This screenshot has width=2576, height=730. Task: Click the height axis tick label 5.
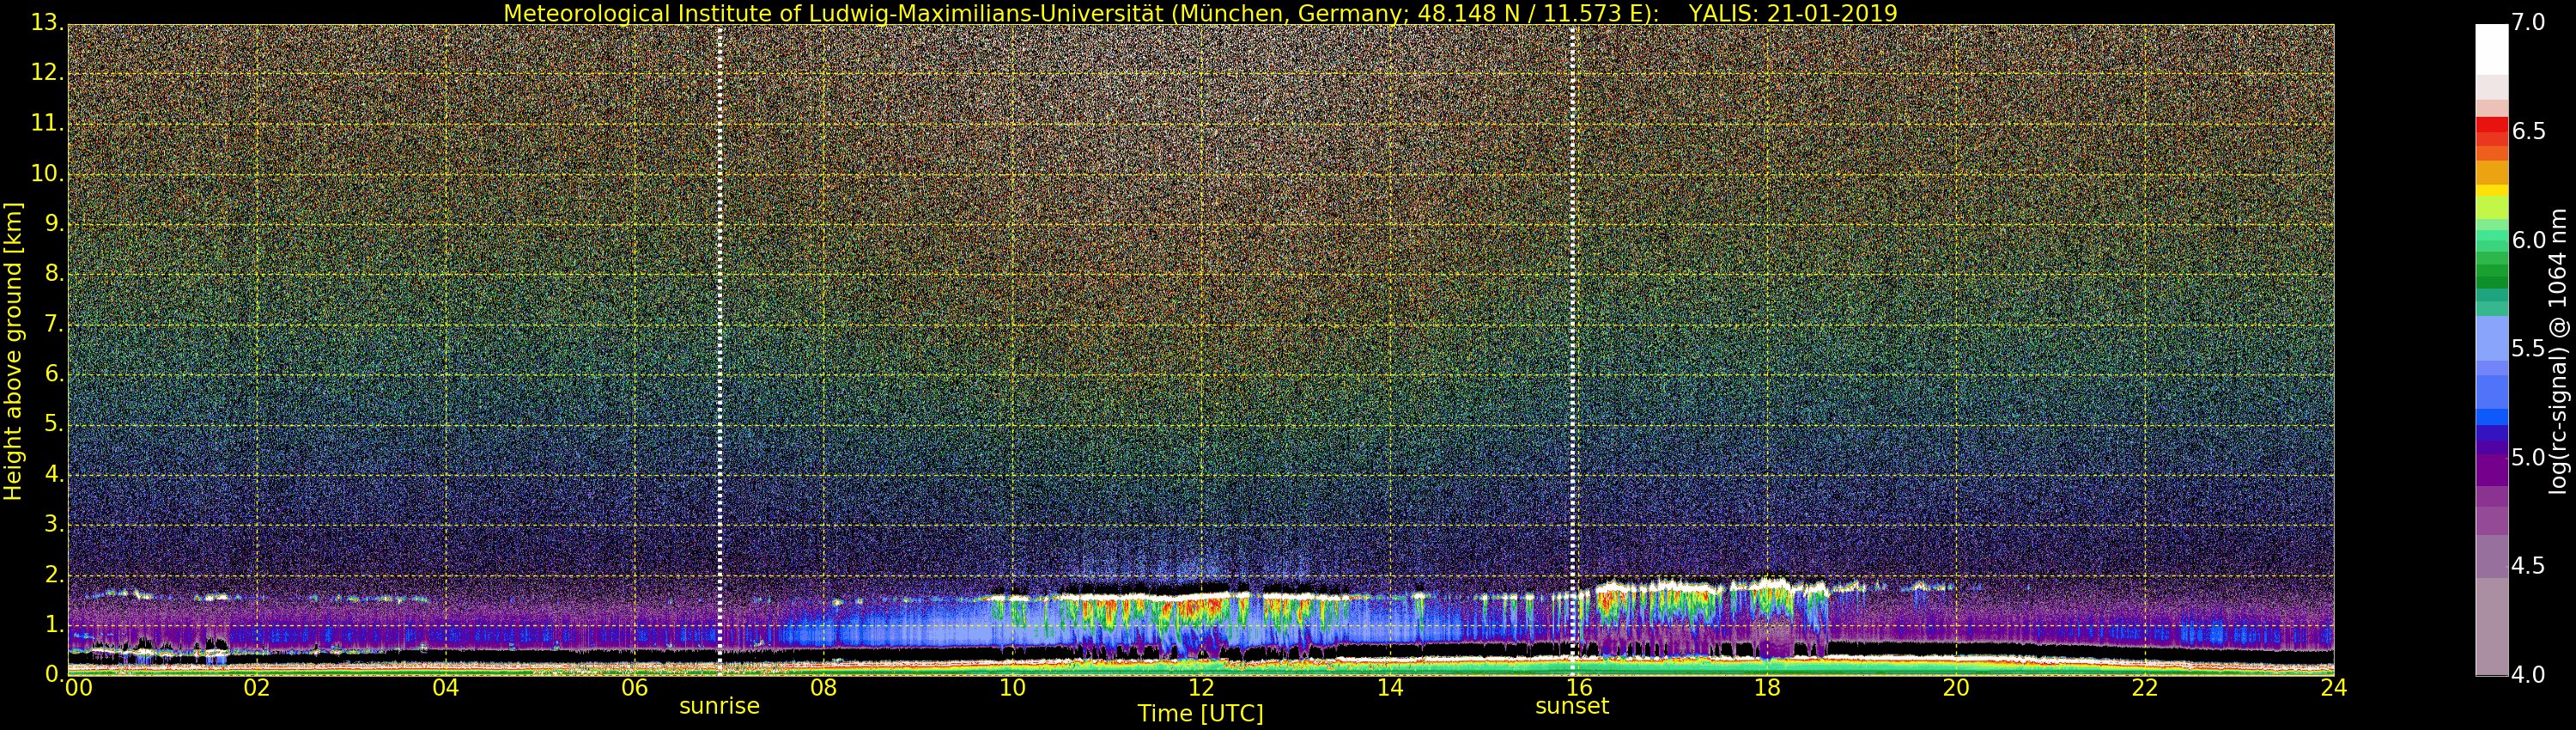click(x=54, y=424)
